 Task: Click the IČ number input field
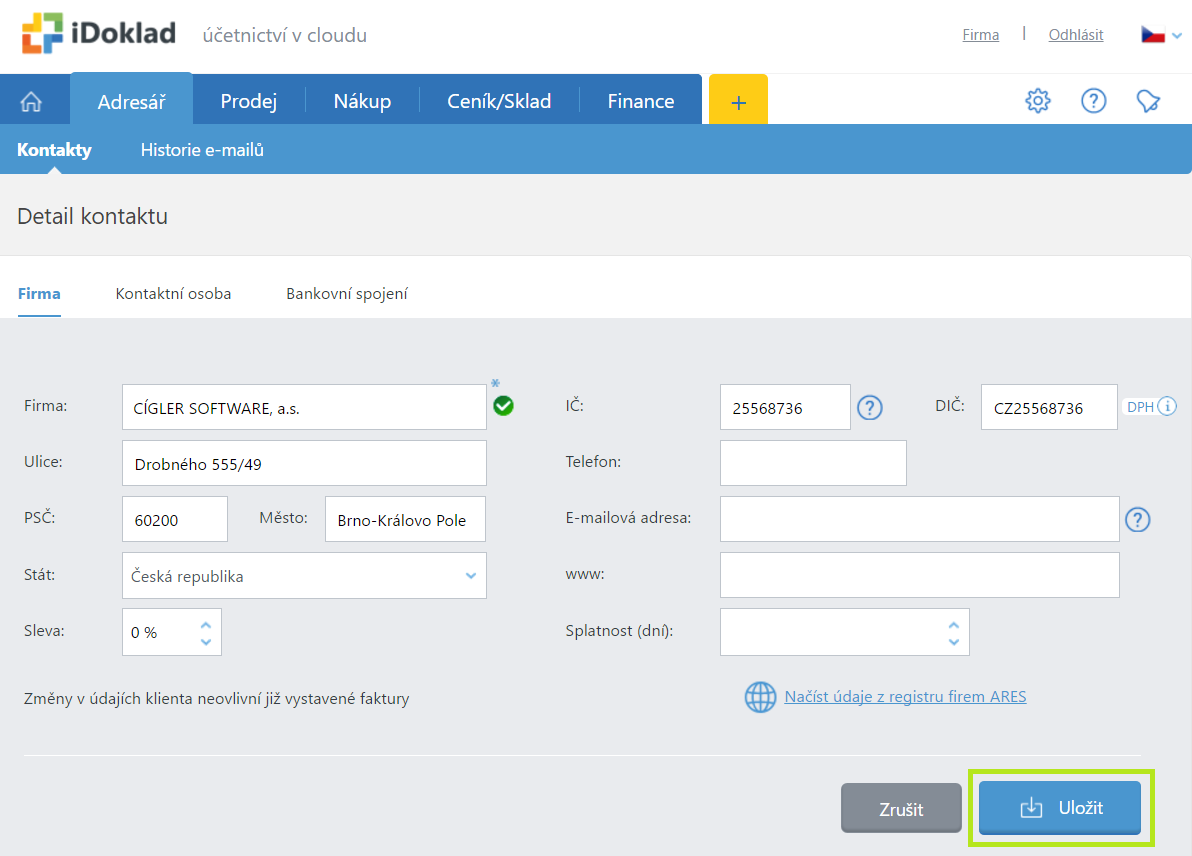coord(785,407)
